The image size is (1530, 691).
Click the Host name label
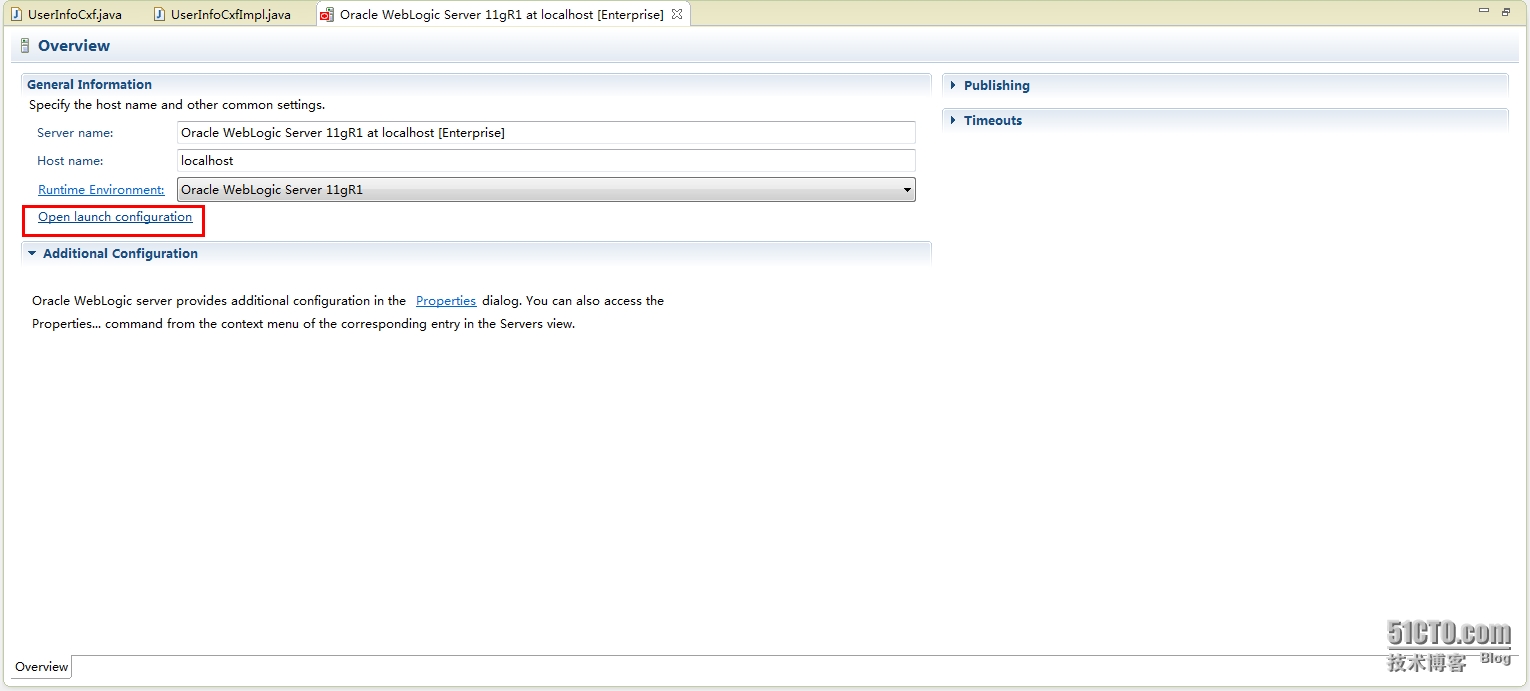click(x=70, y=160)
